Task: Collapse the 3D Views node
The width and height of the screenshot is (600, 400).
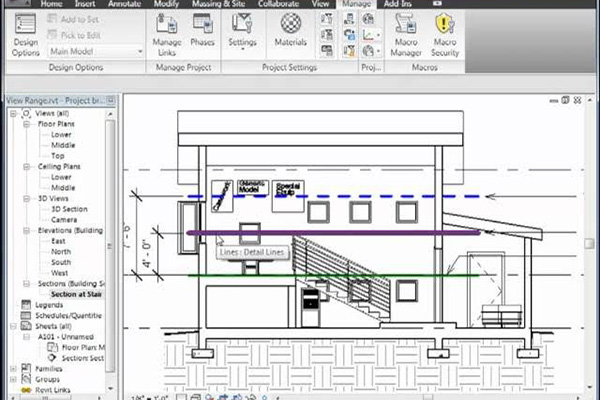Action: pyautogui.click(x=26, y=199)
